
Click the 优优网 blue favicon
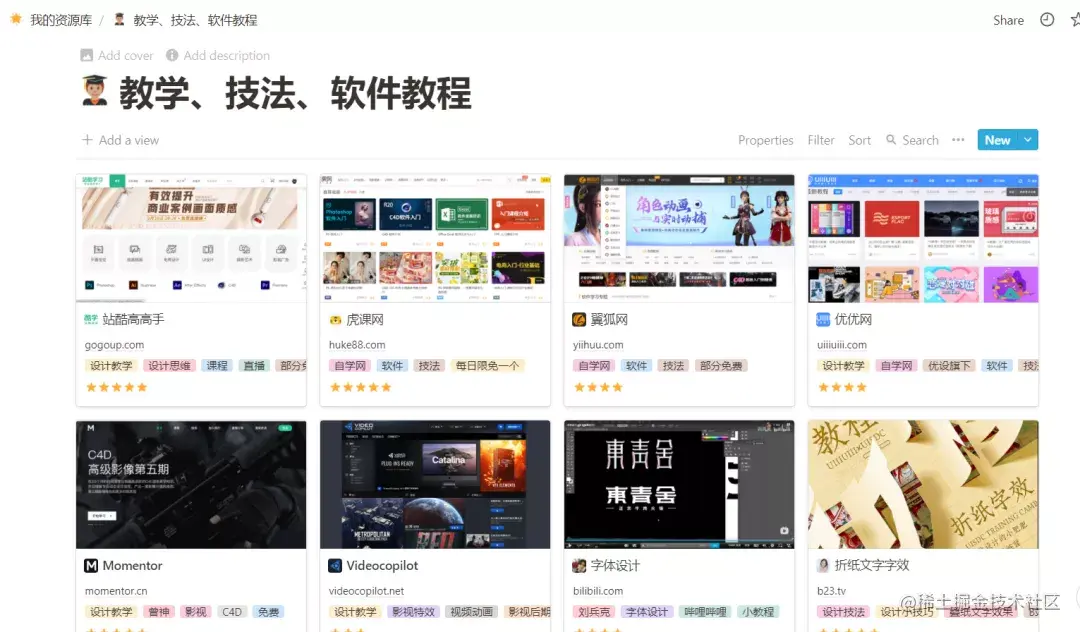coord(823,319)
